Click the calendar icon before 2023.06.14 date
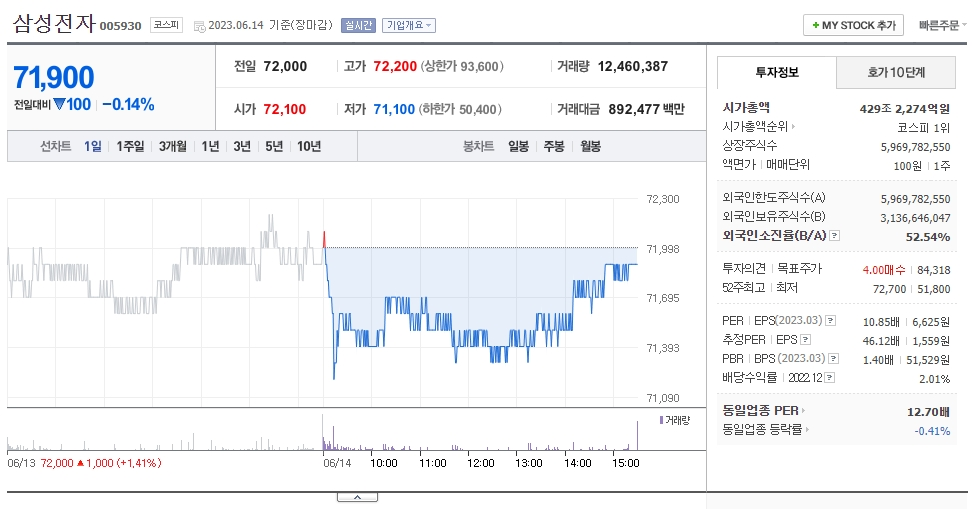 pos(200,26)
